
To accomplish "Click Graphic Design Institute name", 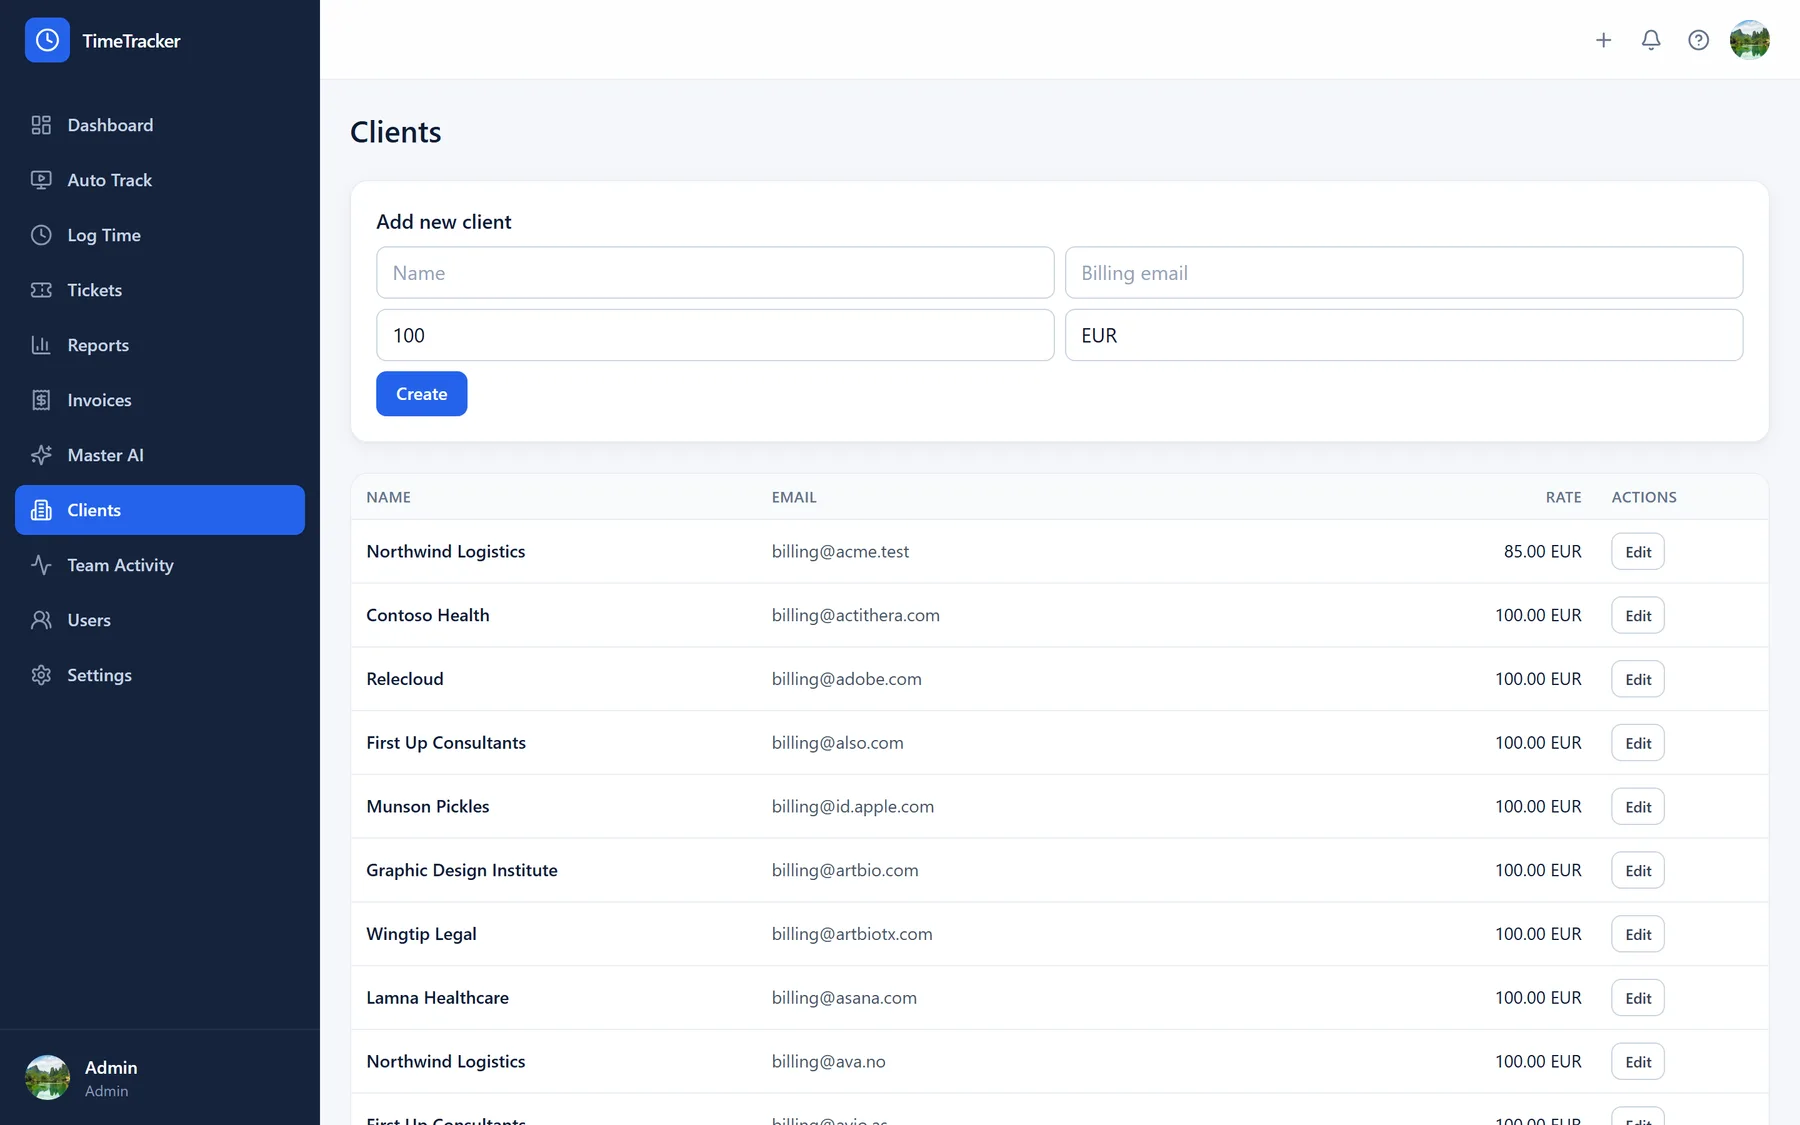I will point(462,870).
